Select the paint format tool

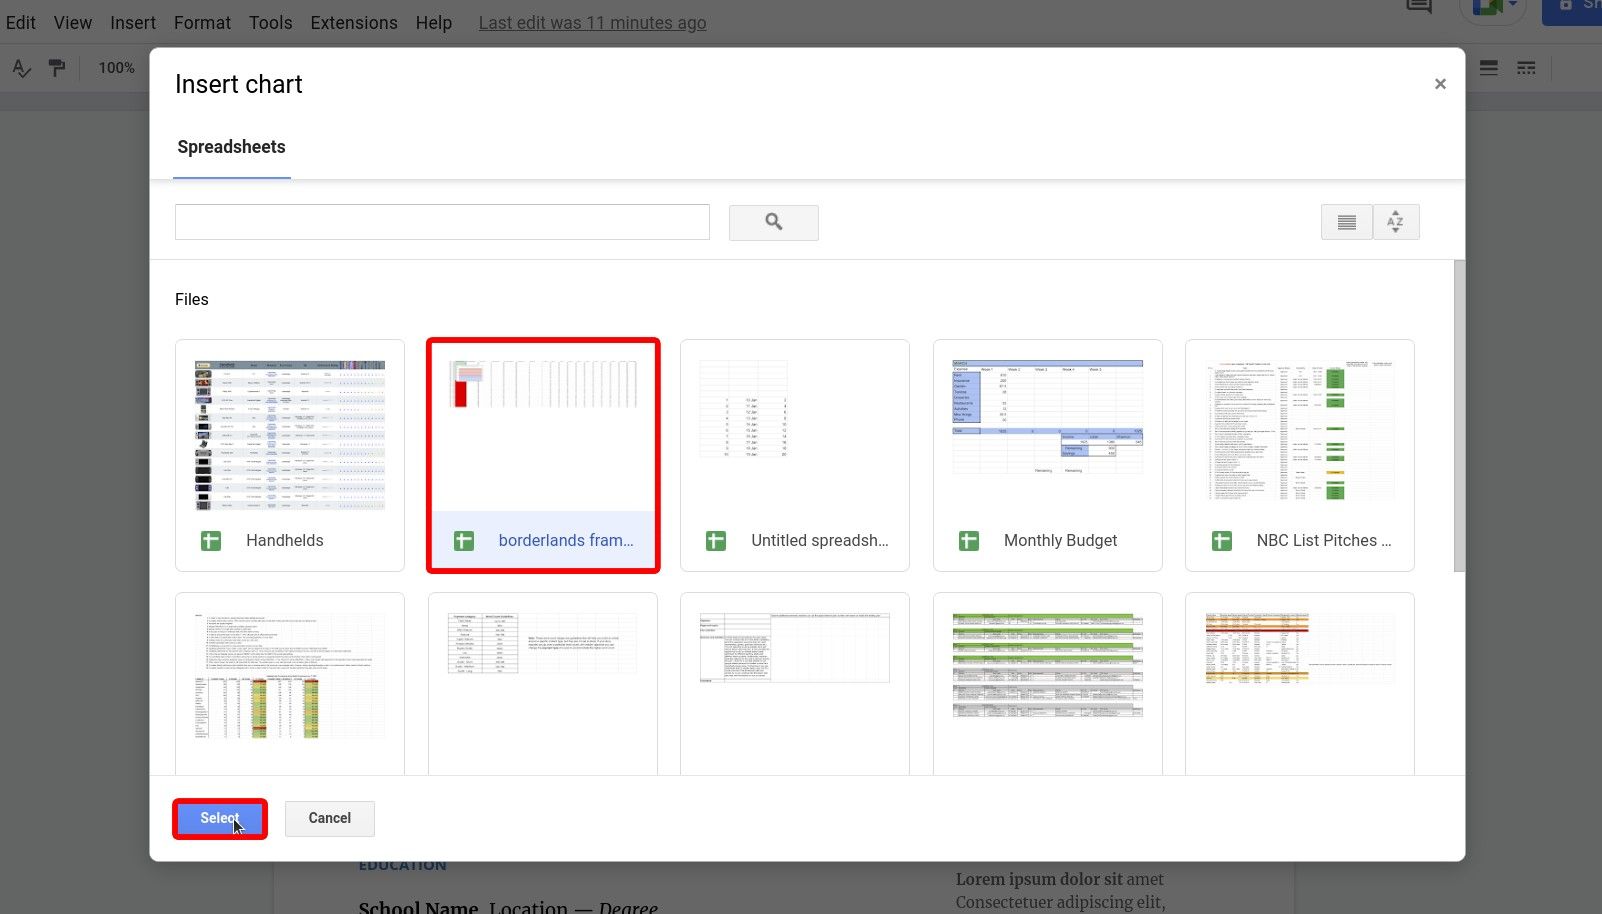point(56,68)
